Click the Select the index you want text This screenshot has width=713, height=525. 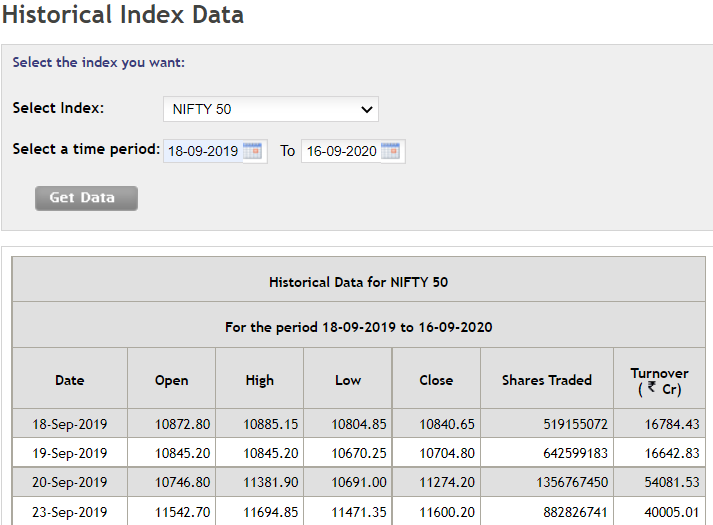point(99,62)
